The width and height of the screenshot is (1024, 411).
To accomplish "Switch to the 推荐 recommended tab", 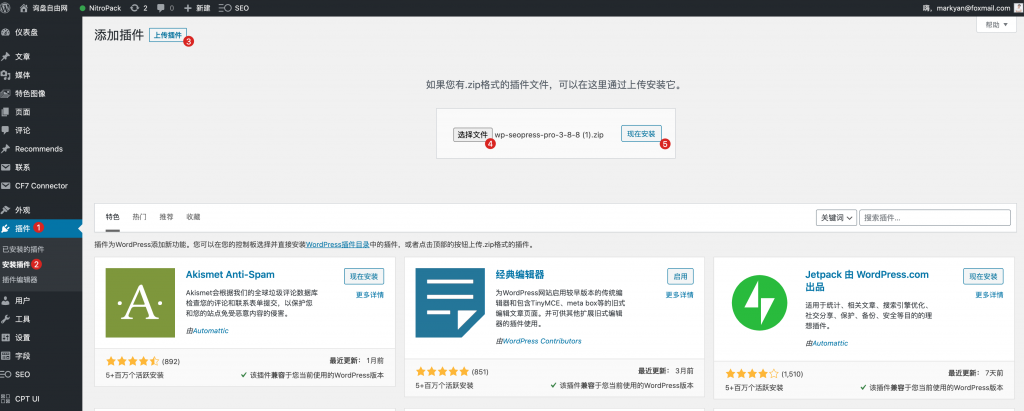I will (166, 216).
